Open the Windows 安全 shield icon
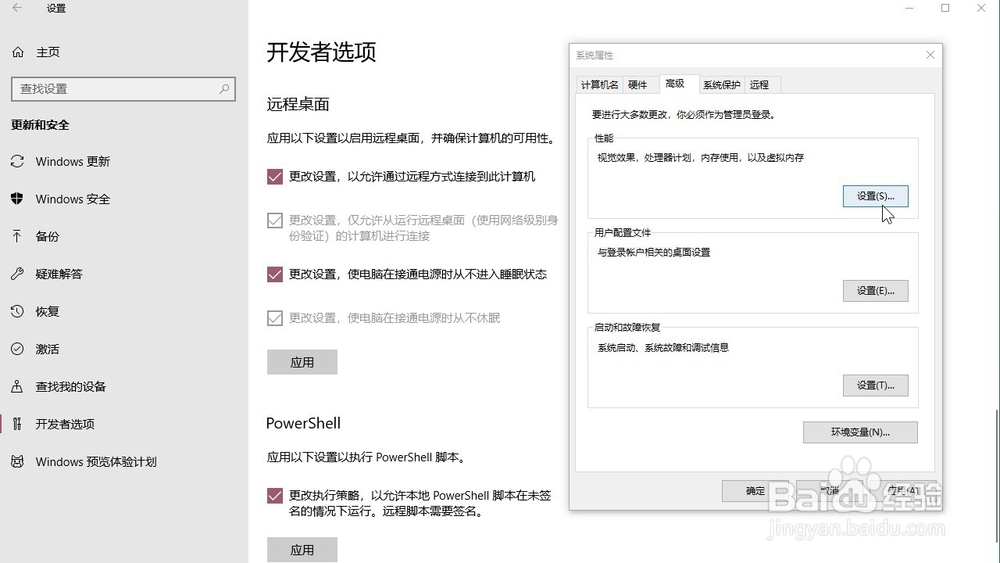 pos(17,199)
